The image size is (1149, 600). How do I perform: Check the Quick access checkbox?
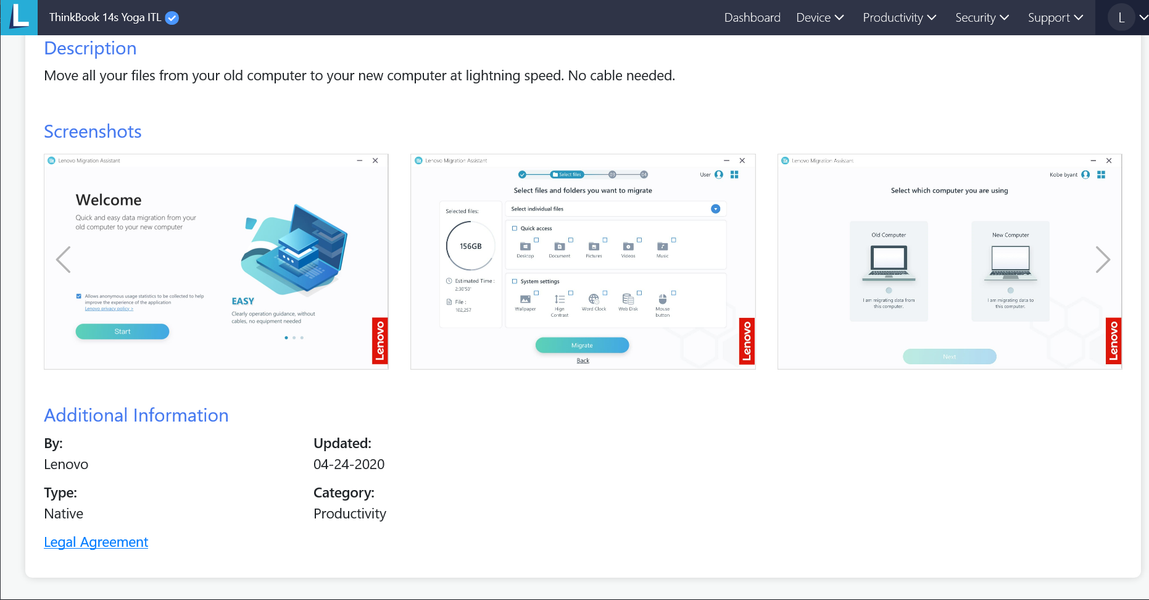[514, 229]
